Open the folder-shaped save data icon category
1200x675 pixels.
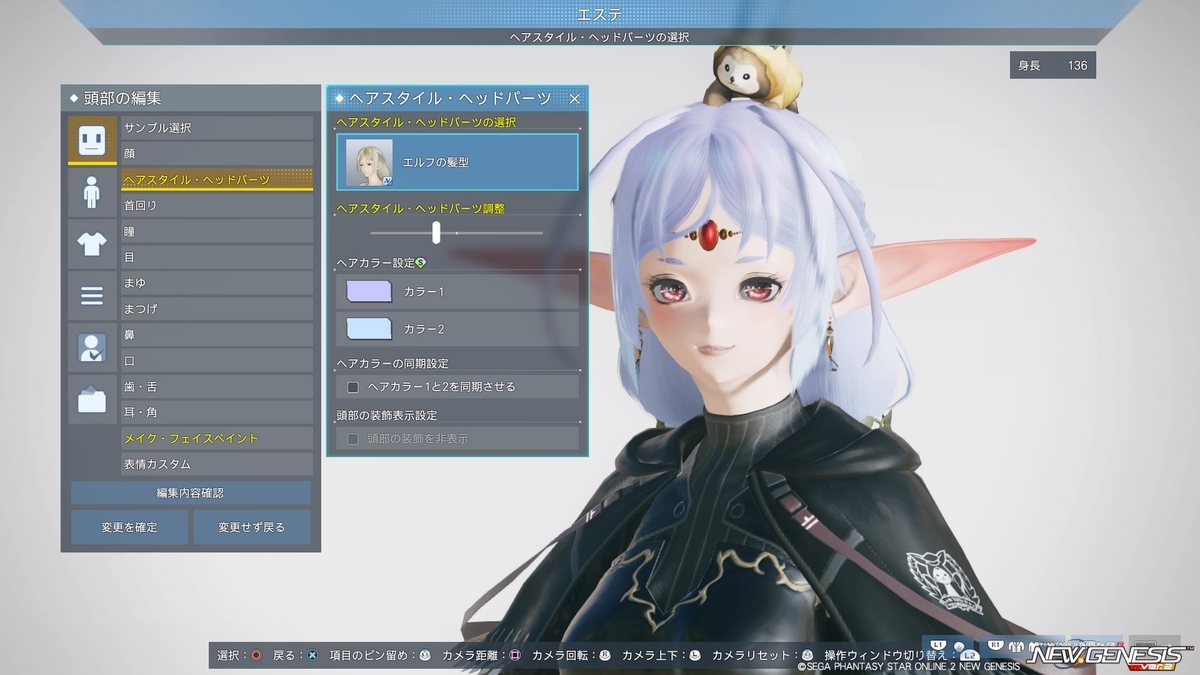click(x=92, y=400)
